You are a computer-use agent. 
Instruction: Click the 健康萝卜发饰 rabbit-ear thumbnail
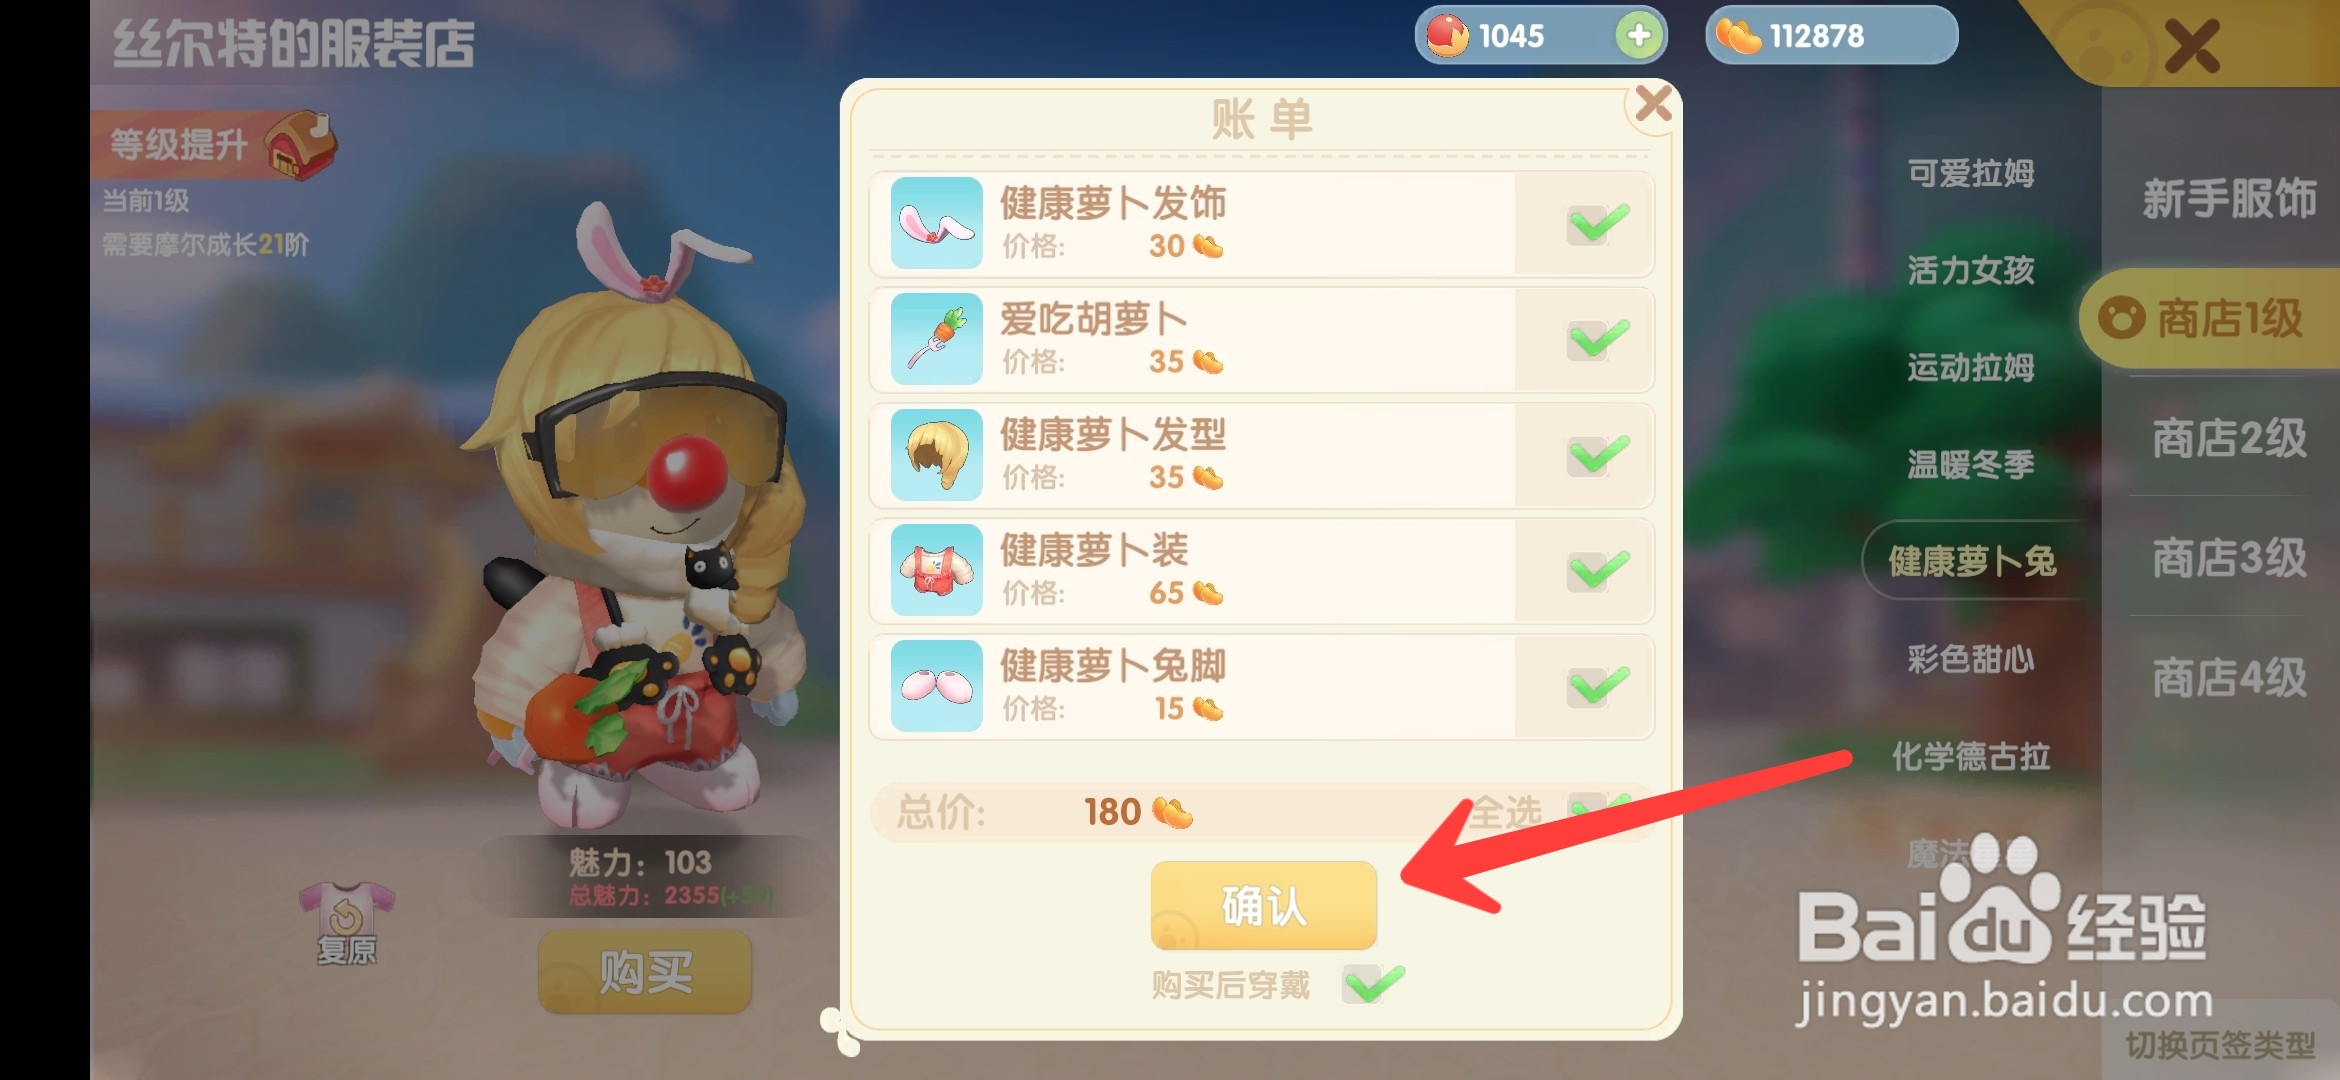tap(937, 223)
